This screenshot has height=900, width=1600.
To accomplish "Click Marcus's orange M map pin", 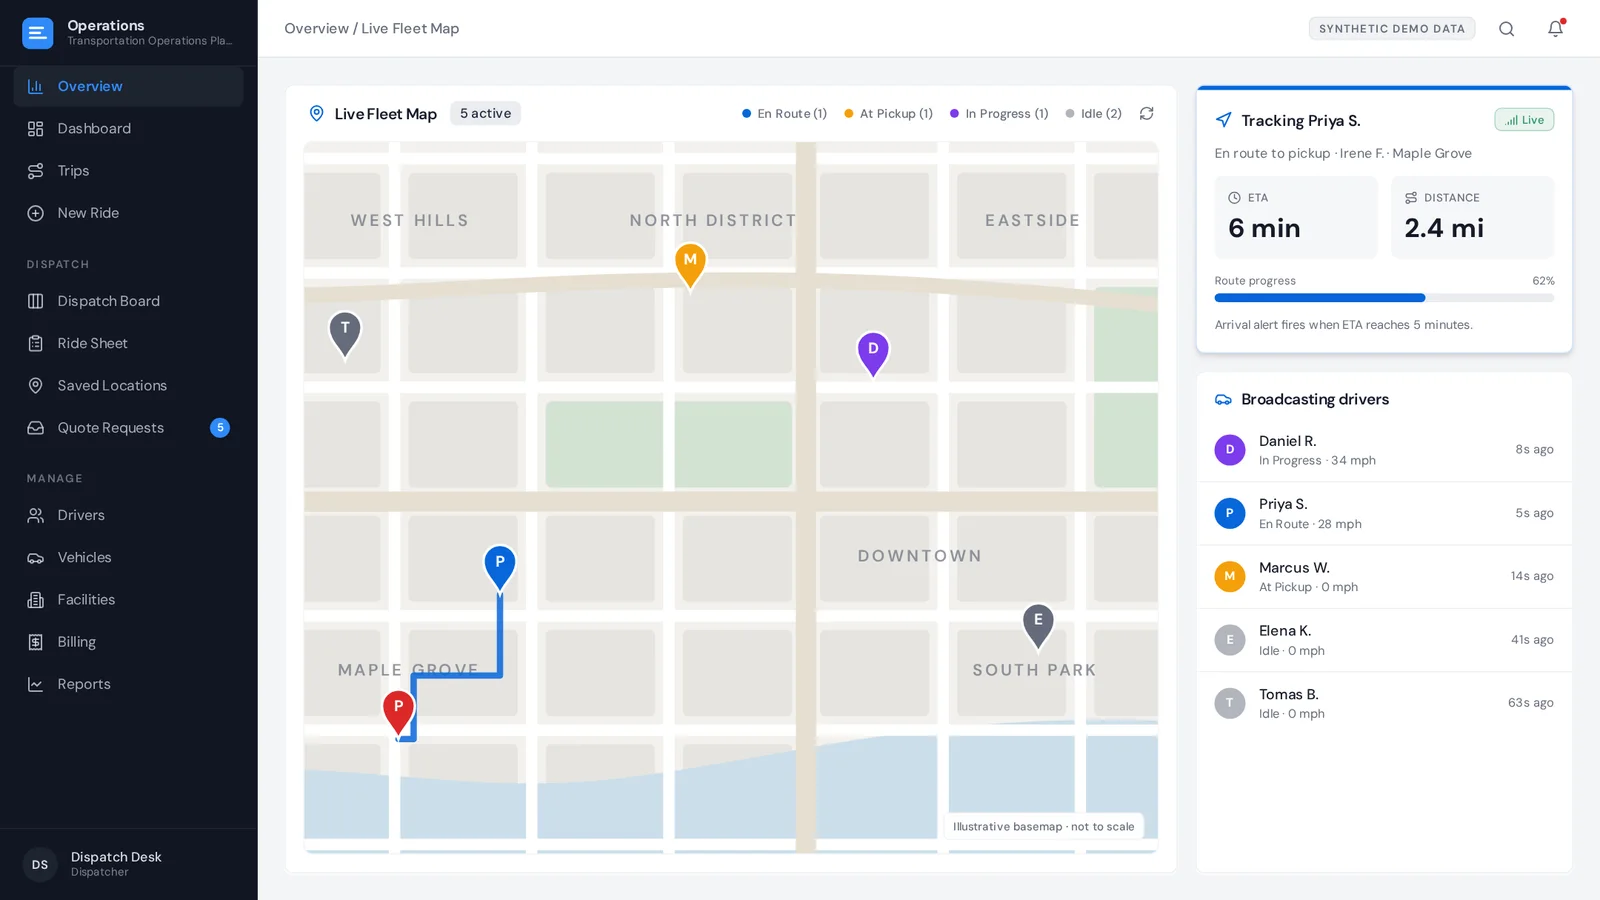I will [690, 265].
